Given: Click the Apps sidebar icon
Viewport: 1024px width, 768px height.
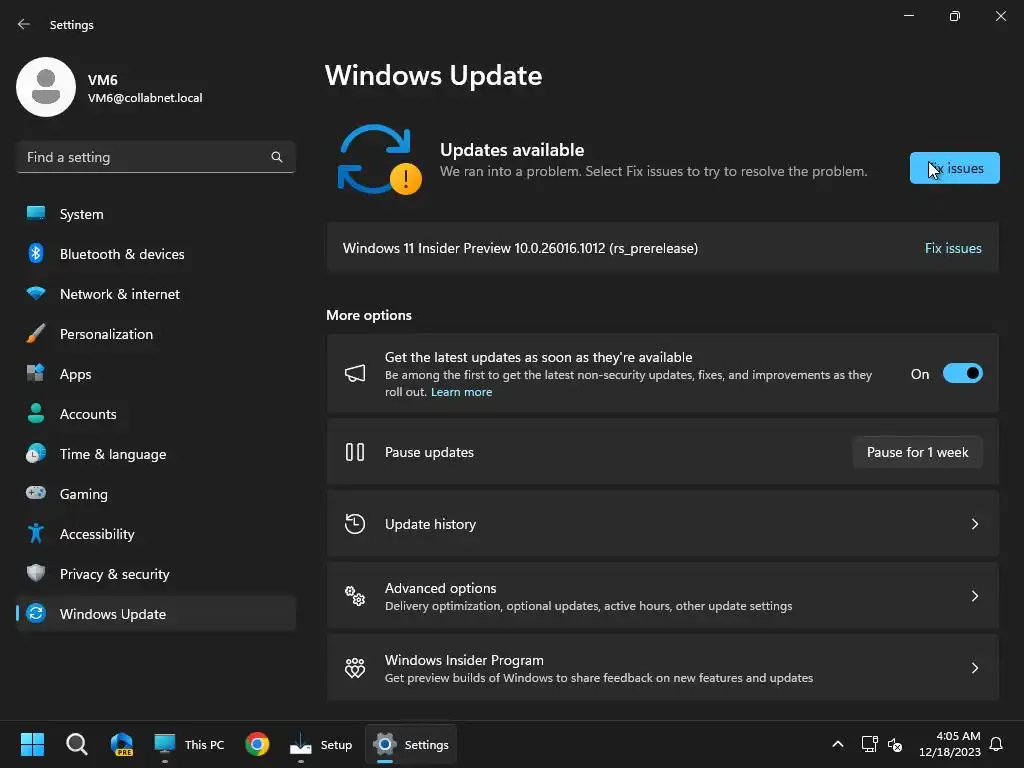Looking at the screenshot, I should [x=36, y=373].
